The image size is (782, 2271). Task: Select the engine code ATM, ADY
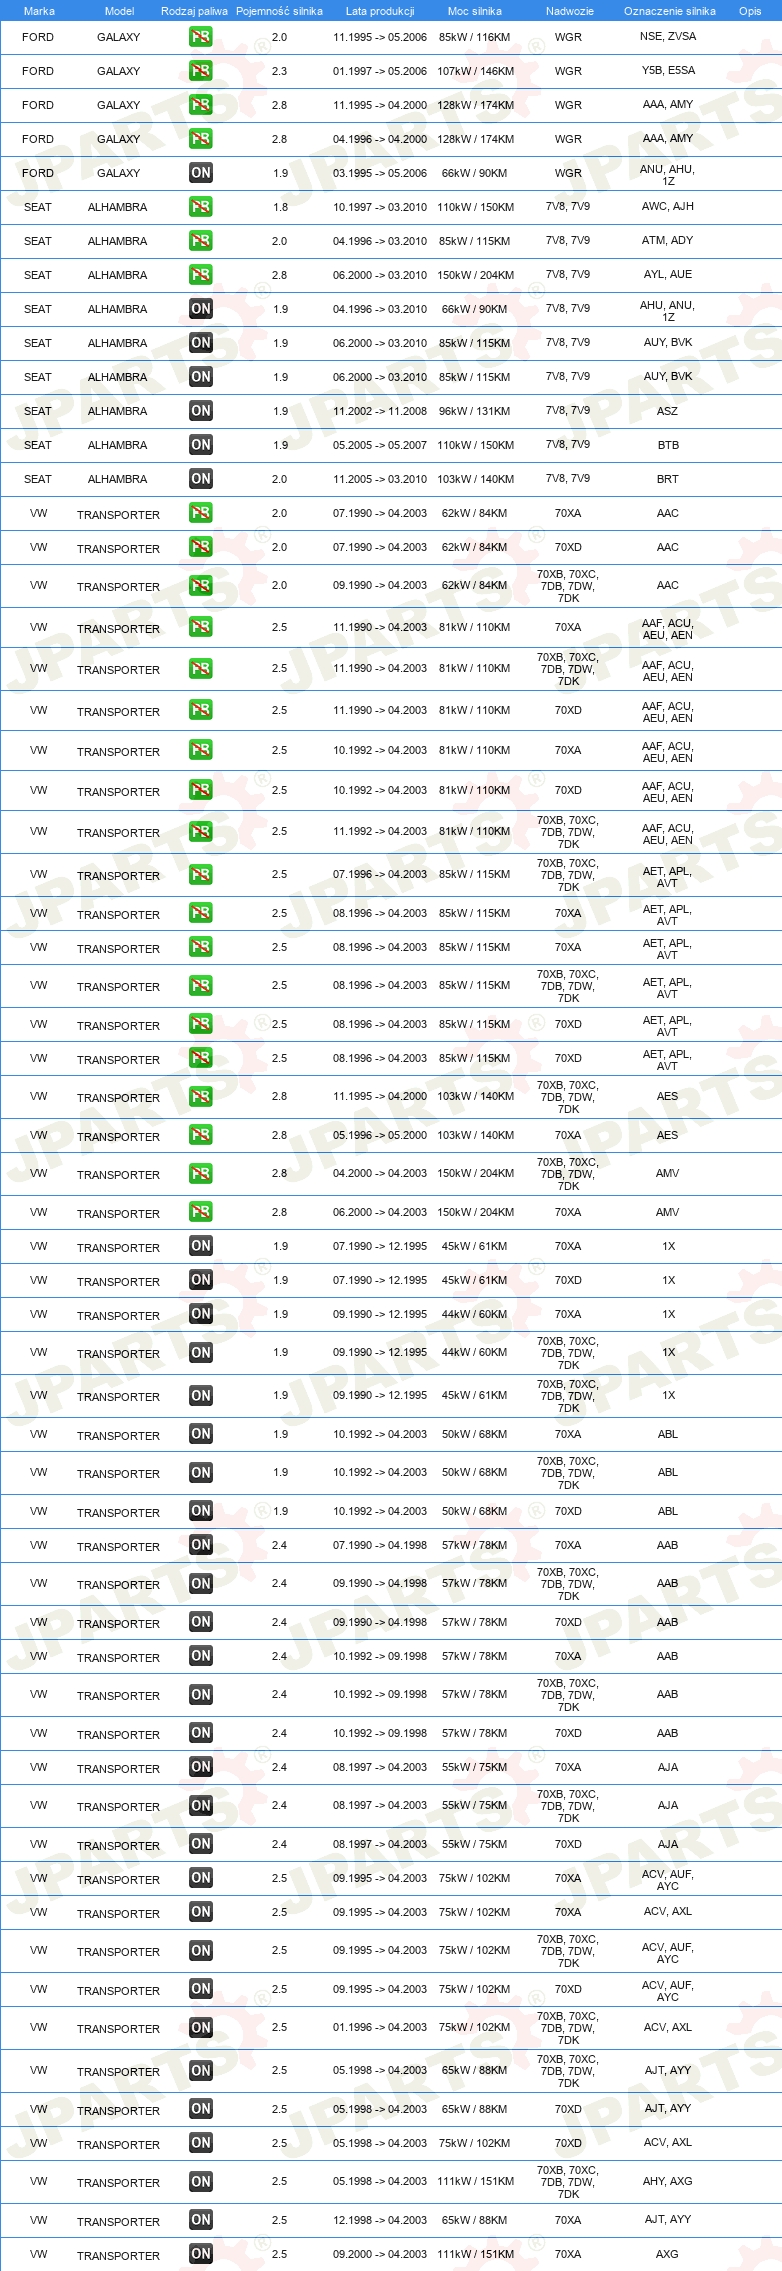click(x=668, y=240)
